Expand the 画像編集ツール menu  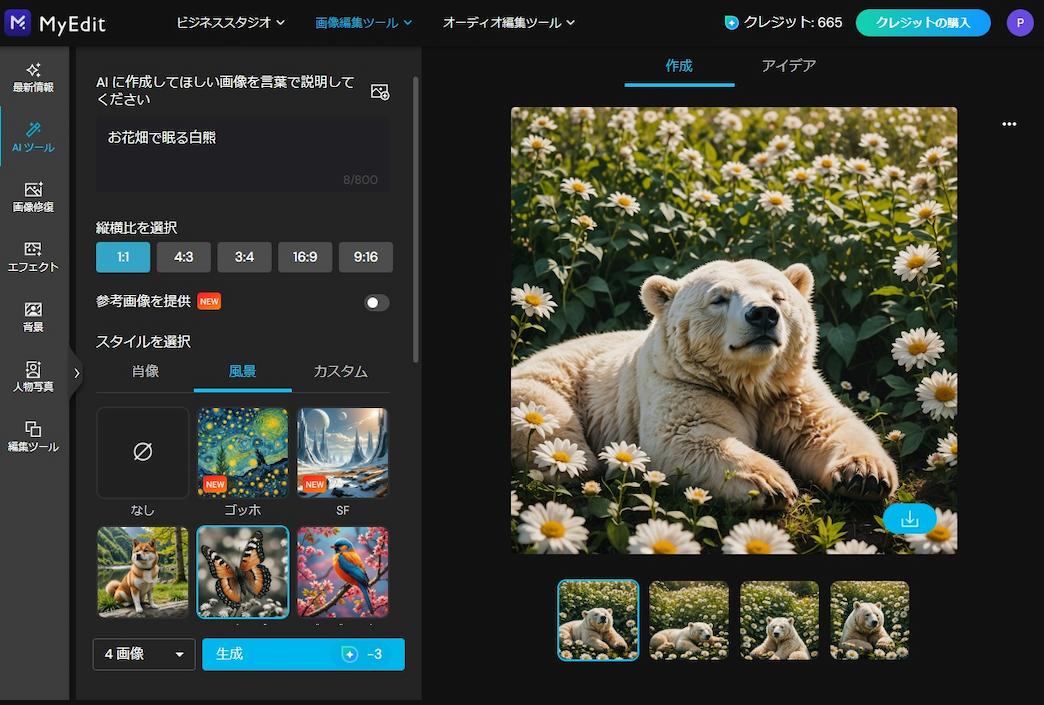click(363, 23)
